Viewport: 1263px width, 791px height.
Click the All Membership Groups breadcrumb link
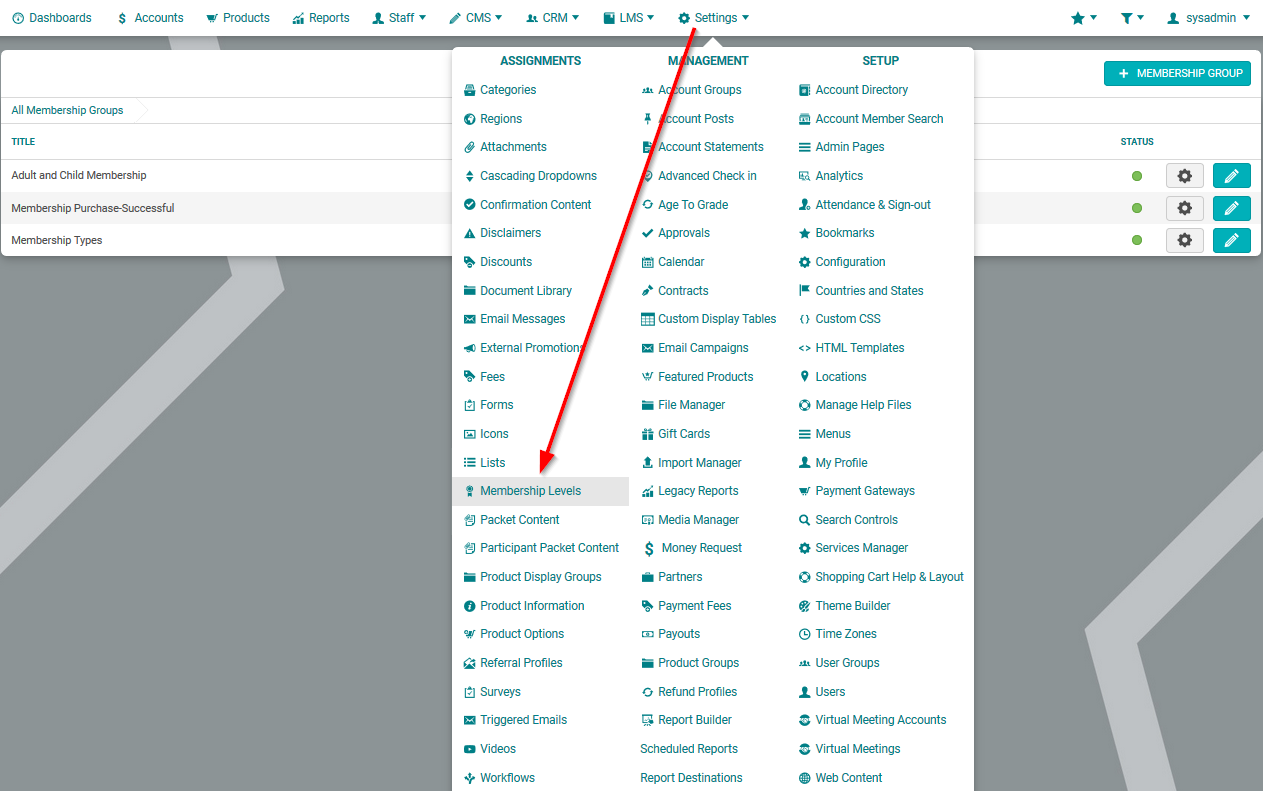tap(67, 110)
